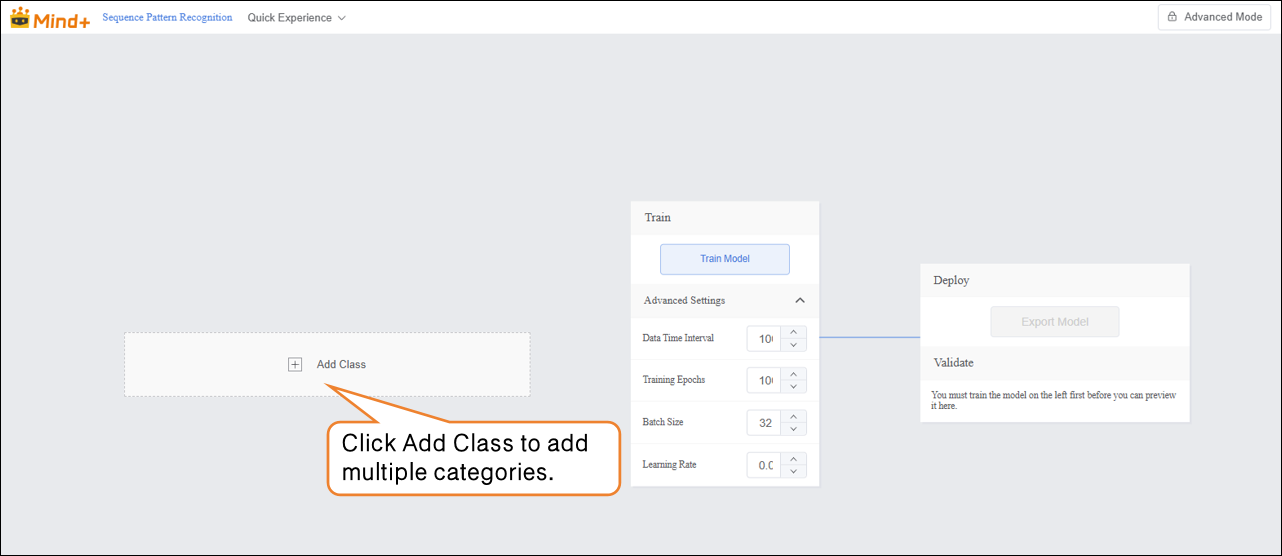Image resolution: width=1282 pixels, height=556 pixels.
Task: Increment the Training Epochs value
Action: coord(792,374)
